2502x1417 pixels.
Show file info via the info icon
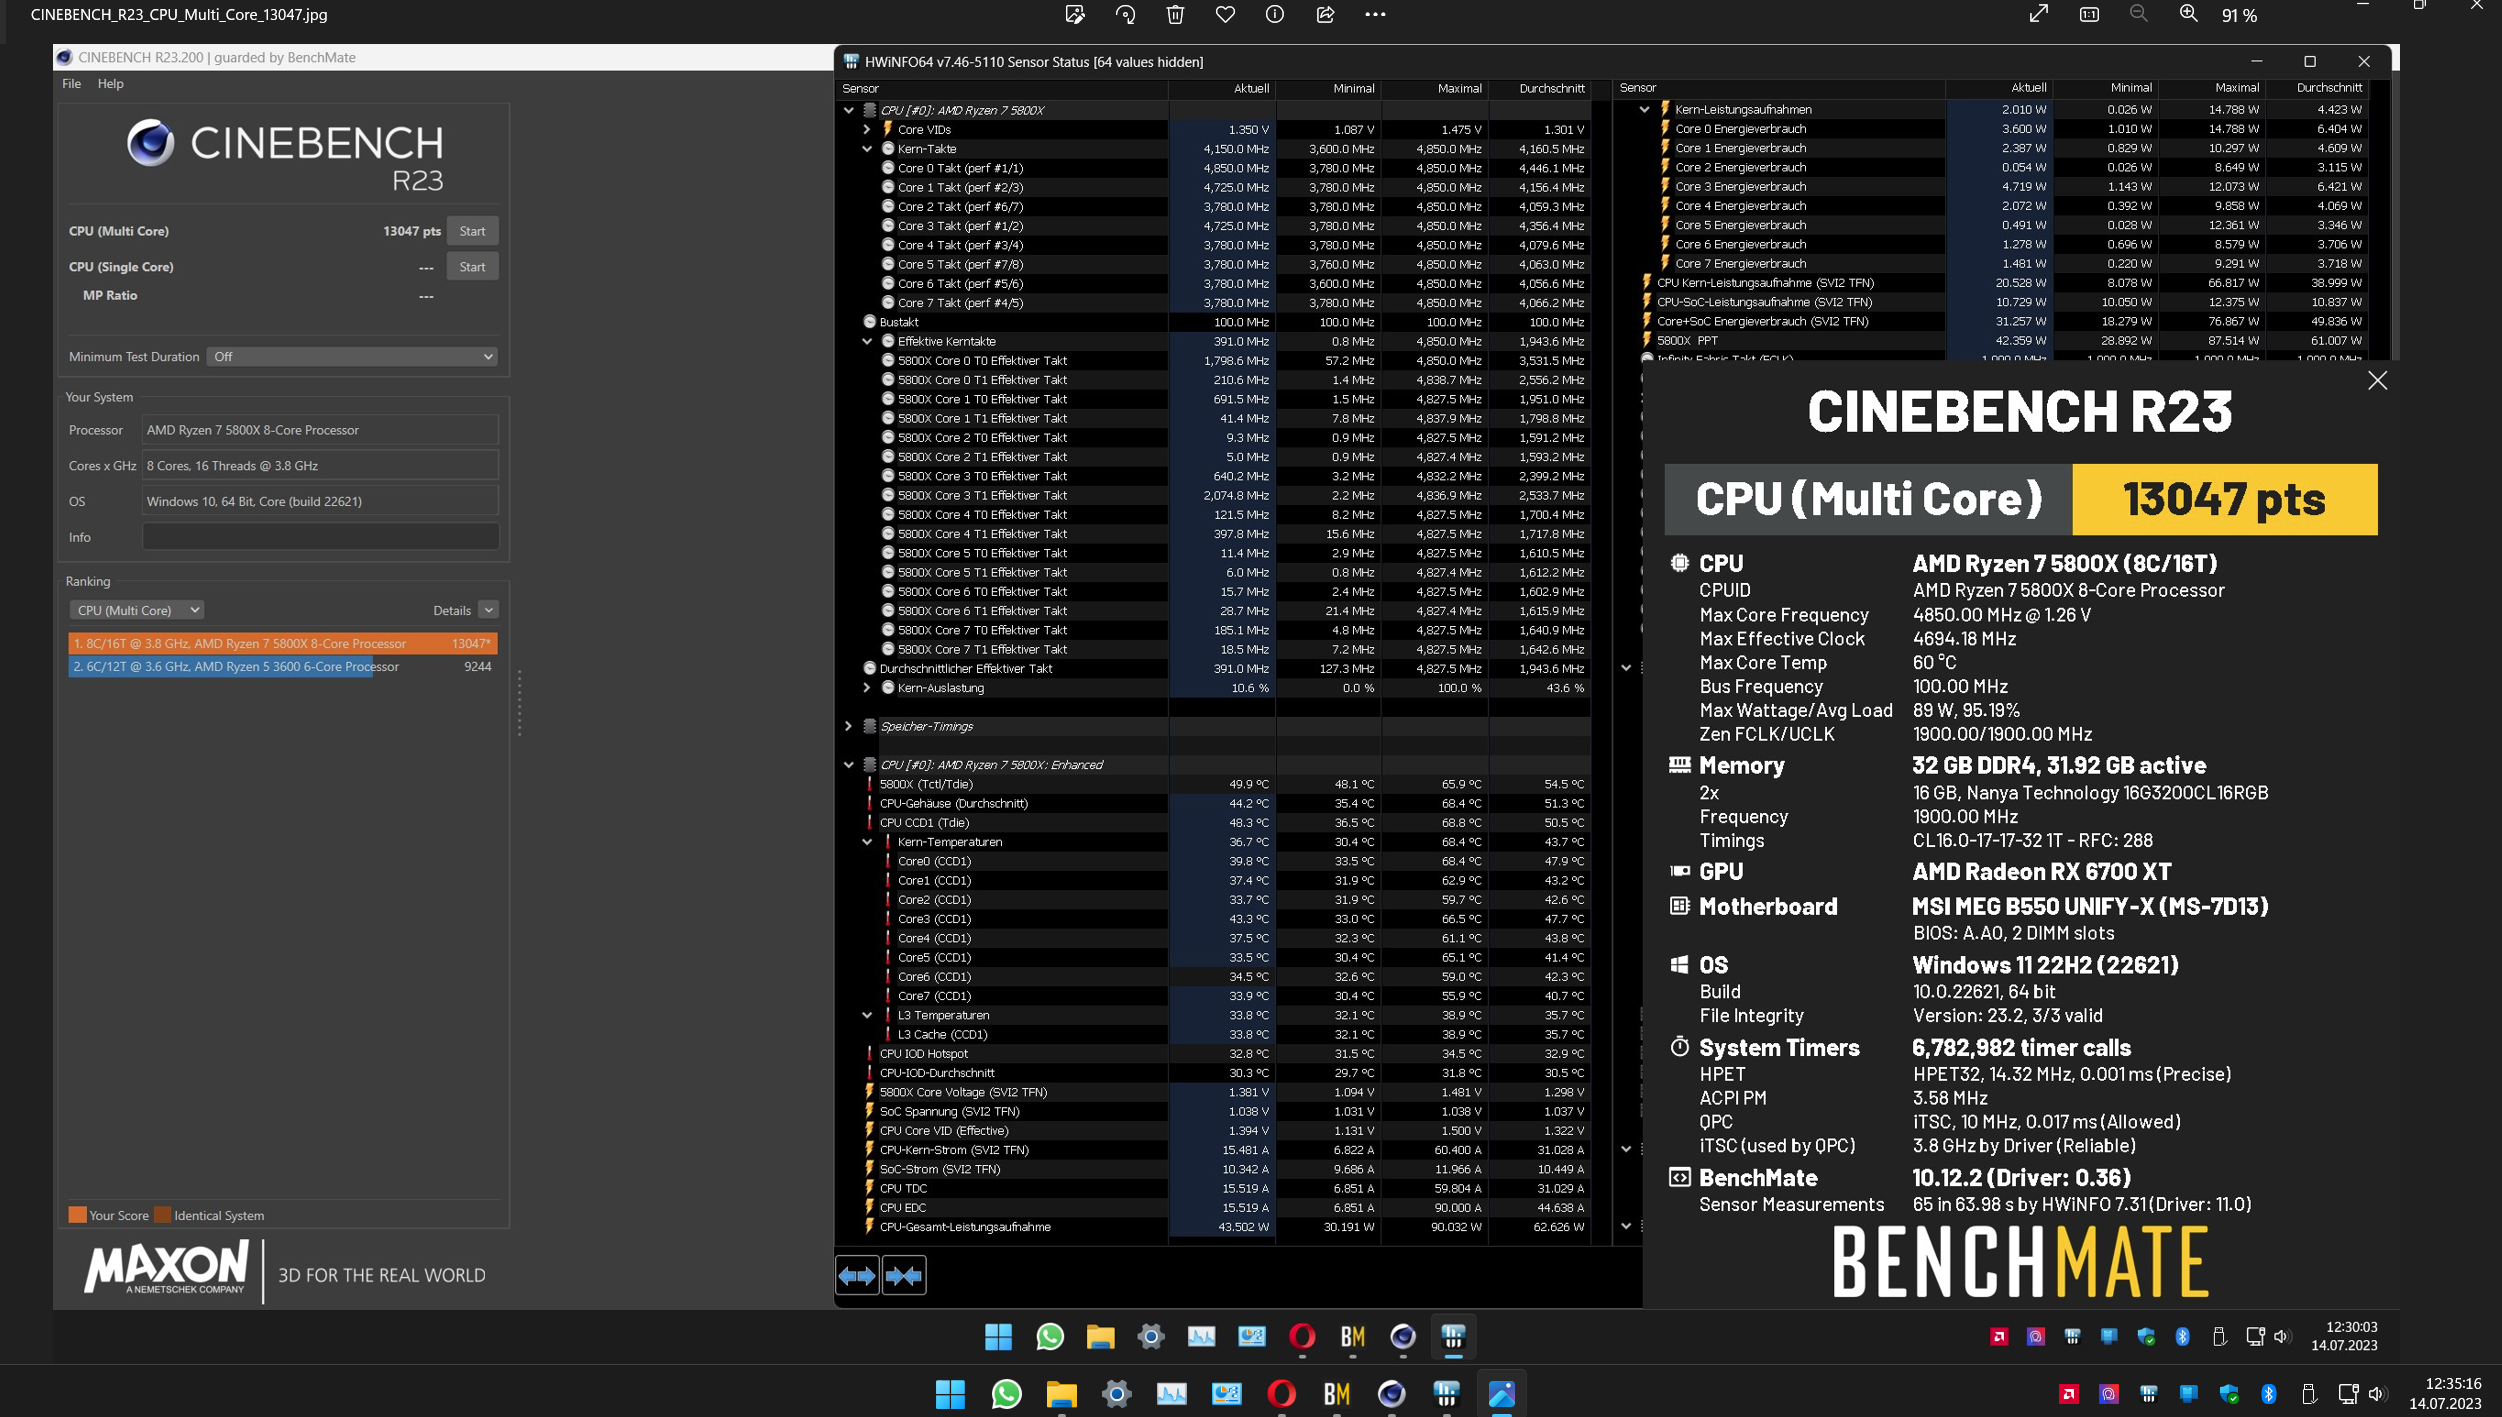coord(1274,14)
